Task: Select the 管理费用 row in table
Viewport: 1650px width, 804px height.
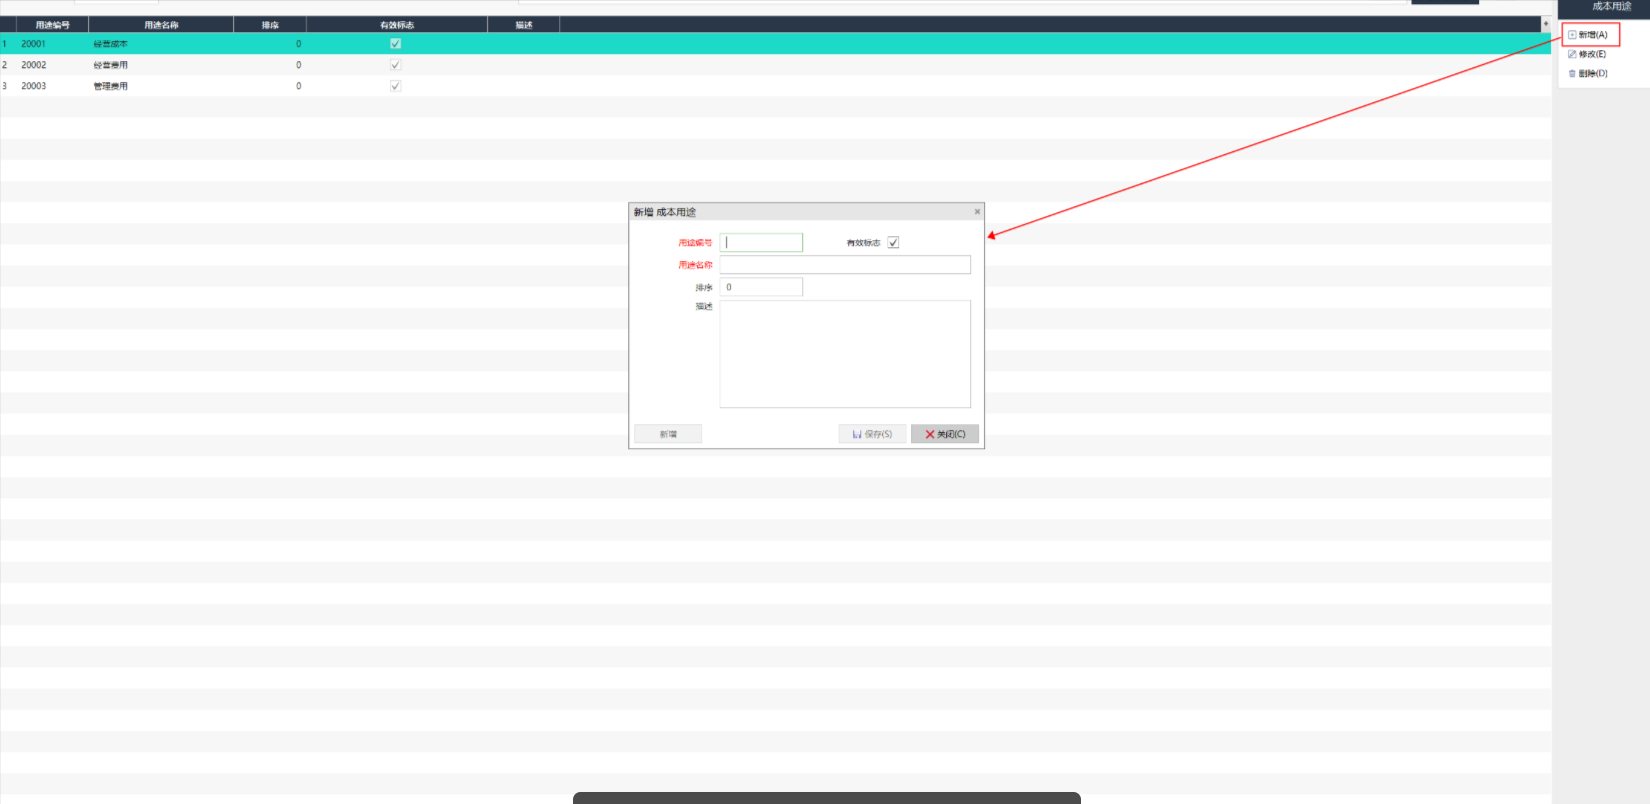Action: (x=111, y=86)
